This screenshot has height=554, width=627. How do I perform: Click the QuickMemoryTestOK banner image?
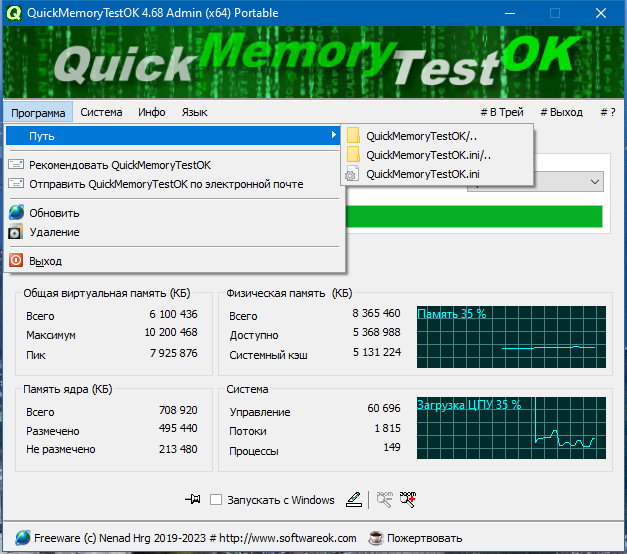[x=314, y=62]
